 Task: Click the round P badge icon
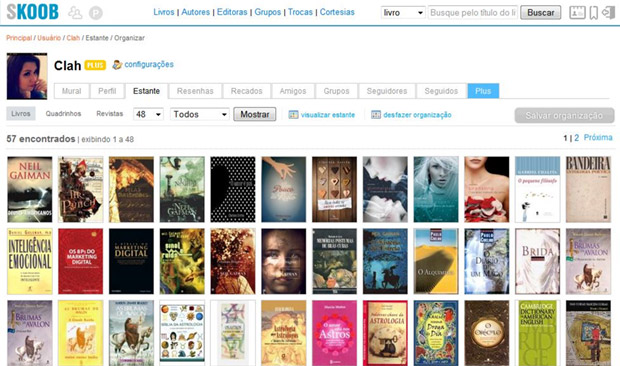(95, 13)
